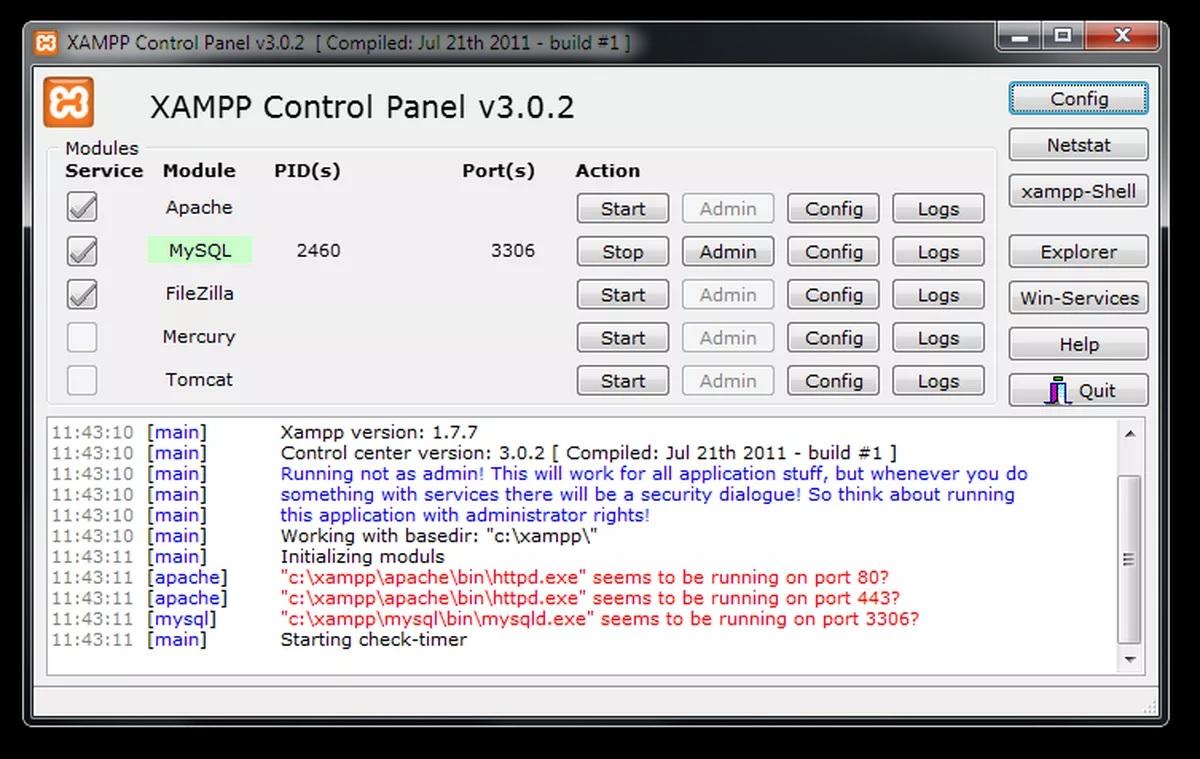Start the Mercury module
This screenshot has width=1200, height=759.
(x=623, y=338)
